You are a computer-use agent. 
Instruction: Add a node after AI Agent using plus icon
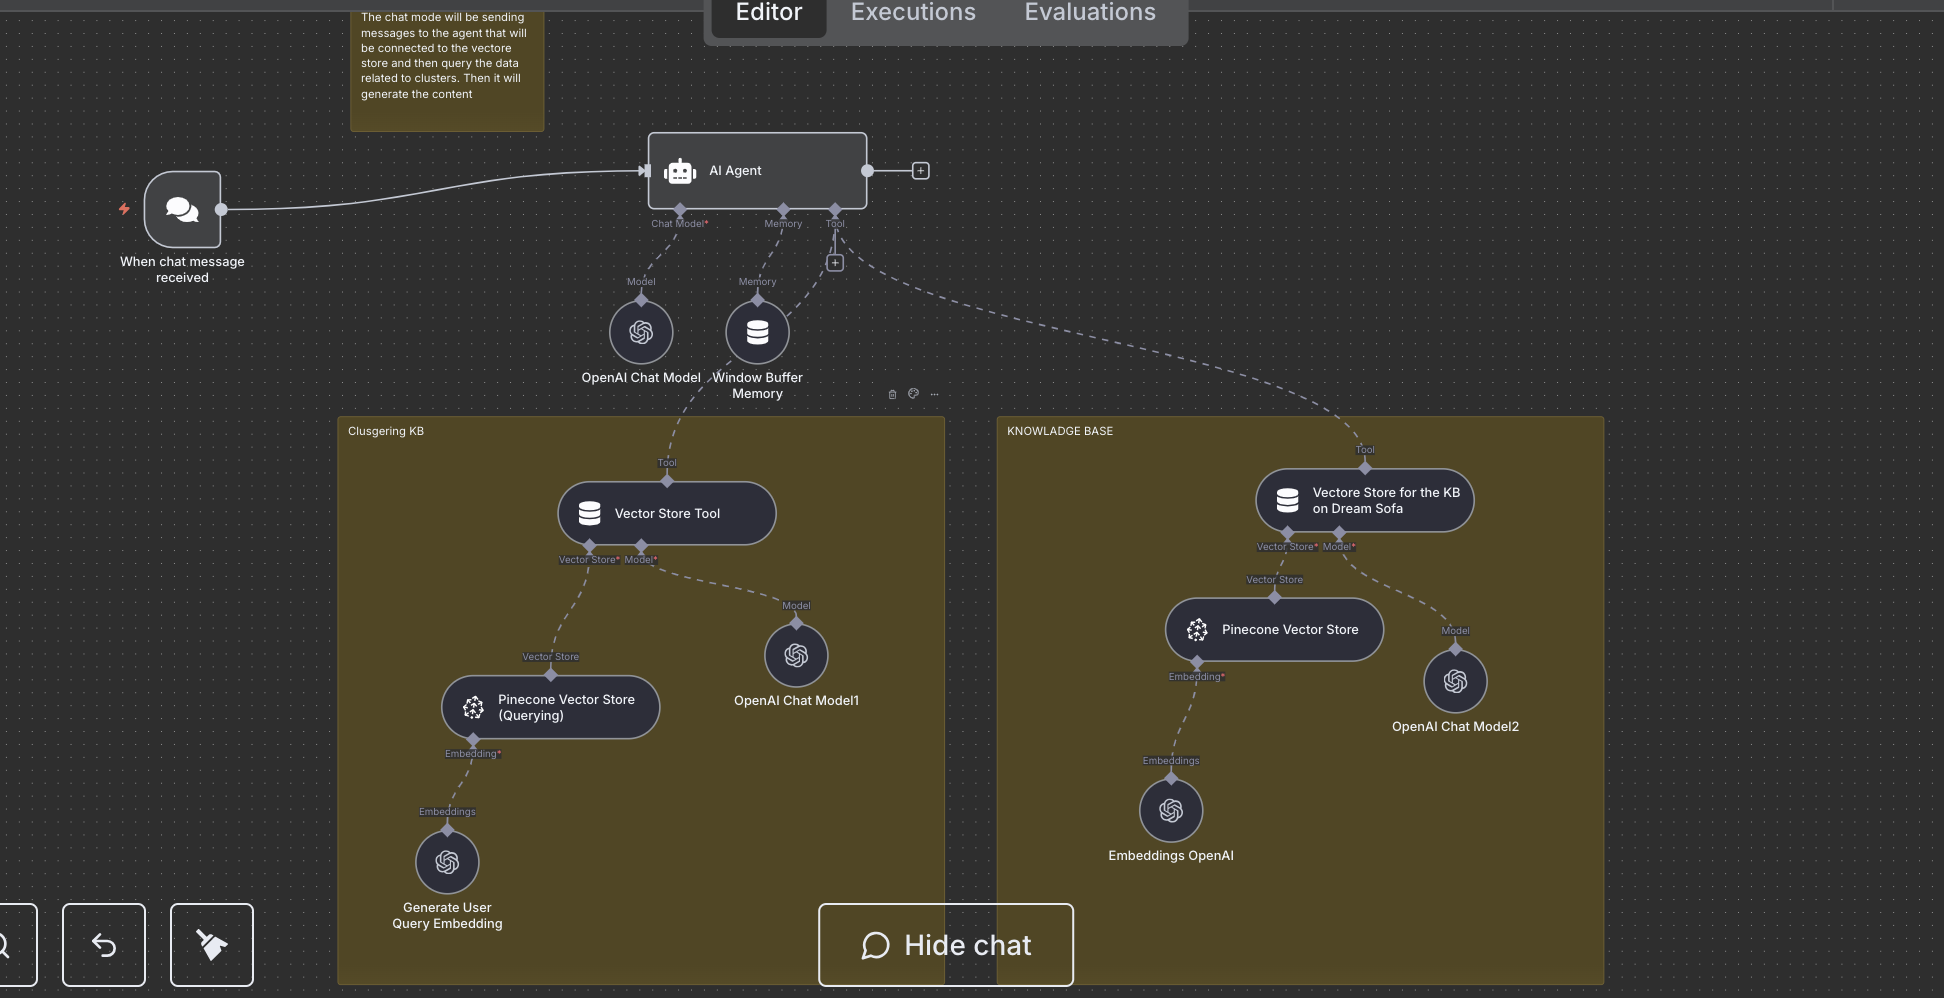(x=919, y=170)
